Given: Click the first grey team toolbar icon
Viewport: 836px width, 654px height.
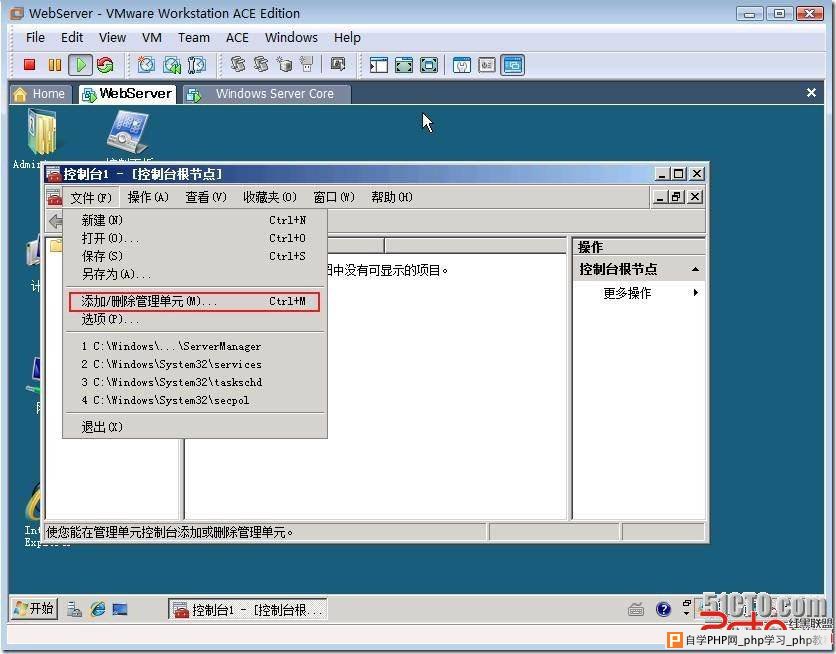Looking at the screenshot, I should pyautogui.click(x=237, y=65).
